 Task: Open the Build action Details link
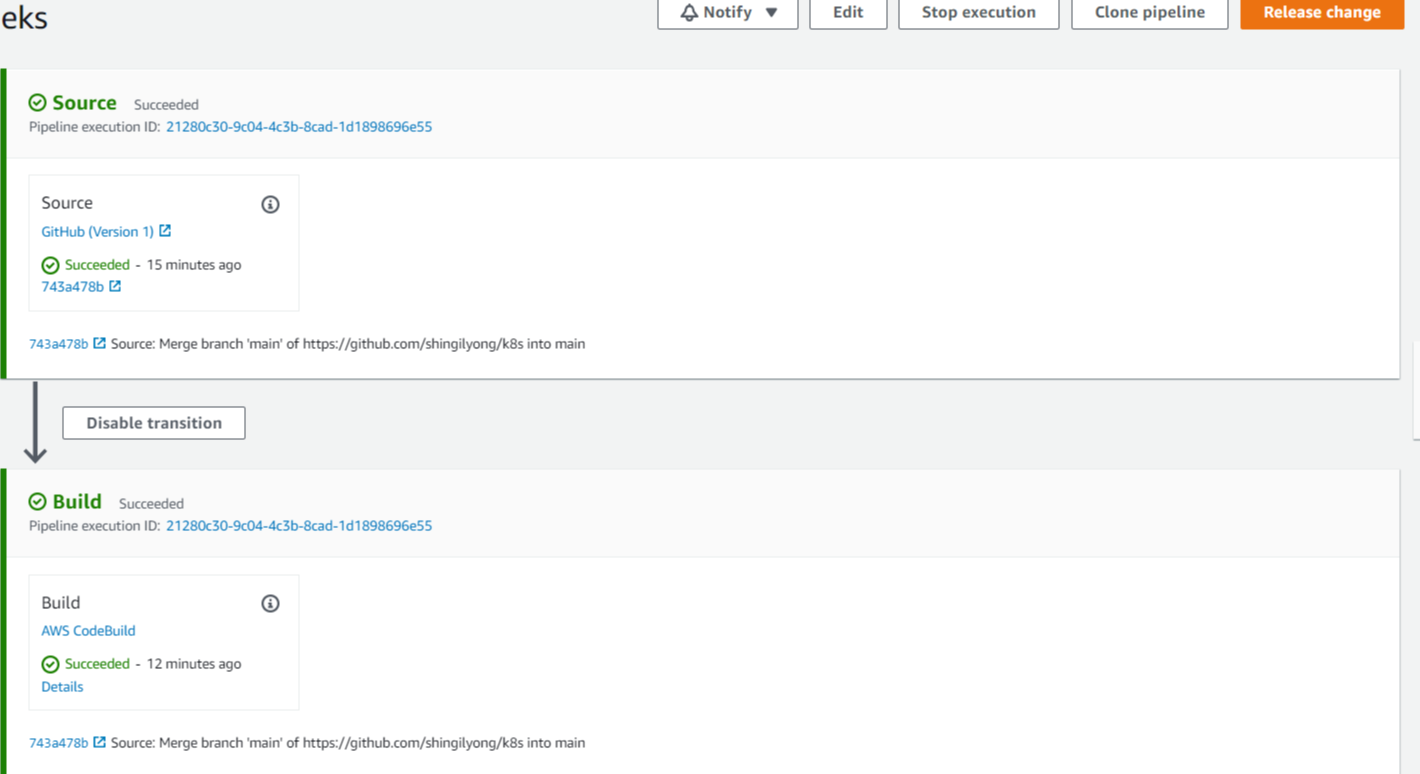click(x=62, y=687)
